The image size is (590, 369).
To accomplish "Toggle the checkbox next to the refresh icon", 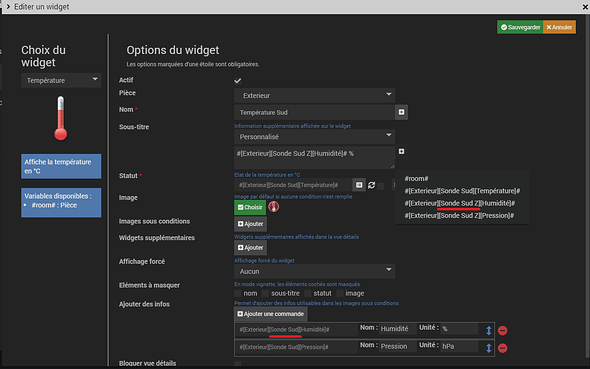I will 381,186.
